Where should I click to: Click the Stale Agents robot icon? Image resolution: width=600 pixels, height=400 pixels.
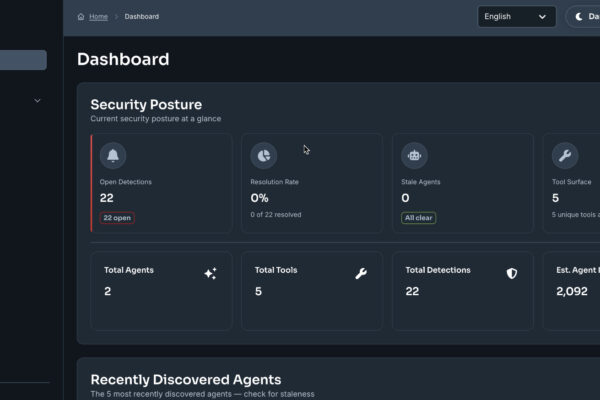(414, 155)
